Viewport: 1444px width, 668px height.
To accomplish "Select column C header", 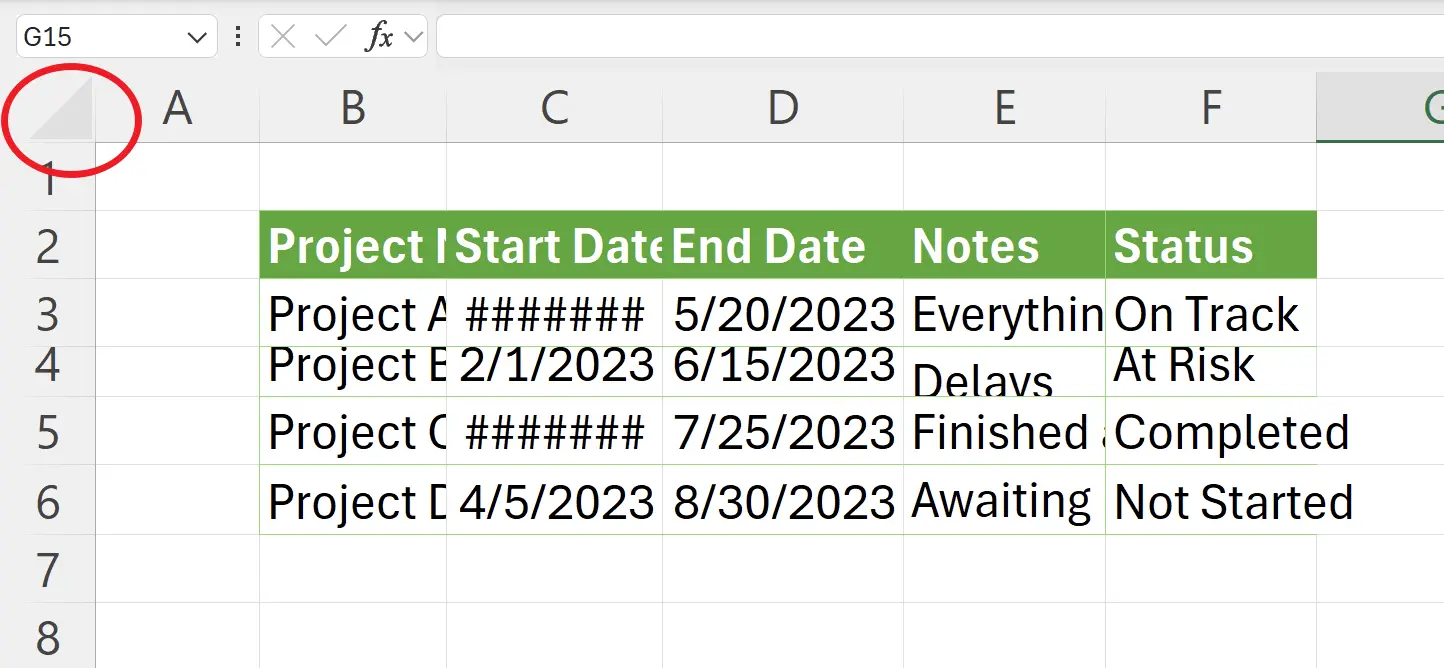I will 554,108.
